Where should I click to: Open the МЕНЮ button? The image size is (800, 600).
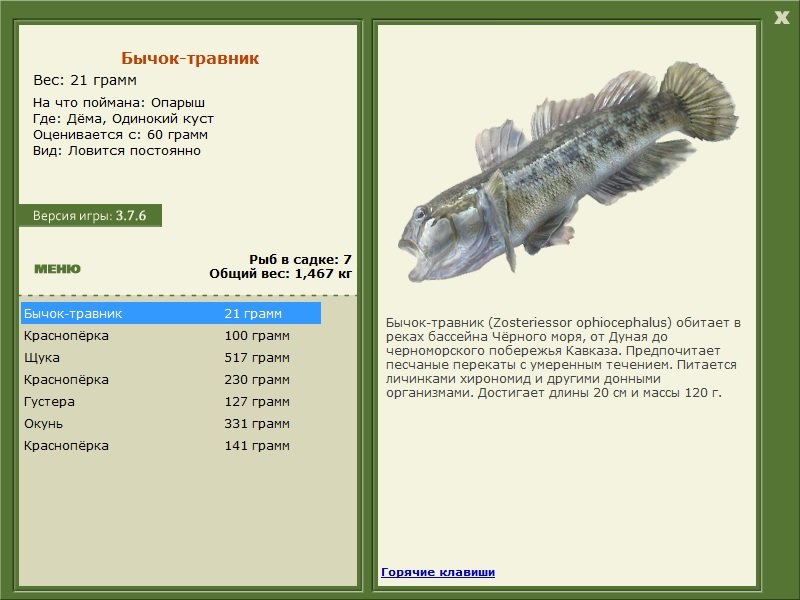(x=57, y=269)
